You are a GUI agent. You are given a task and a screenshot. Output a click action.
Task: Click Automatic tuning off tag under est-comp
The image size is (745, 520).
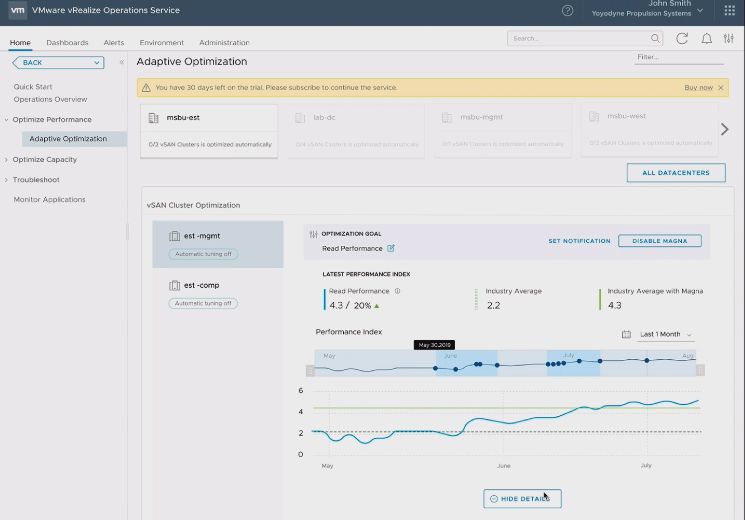203,303
